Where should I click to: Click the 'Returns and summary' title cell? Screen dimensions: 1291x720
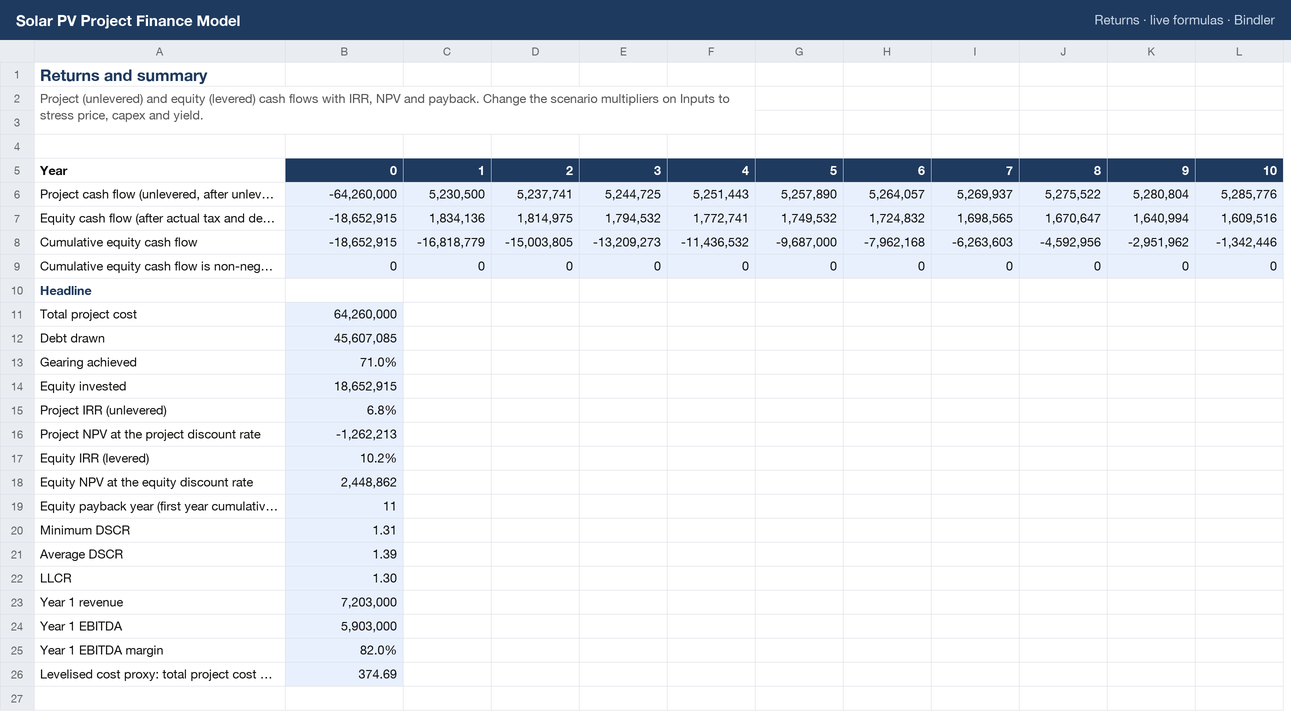click(160, 75)
